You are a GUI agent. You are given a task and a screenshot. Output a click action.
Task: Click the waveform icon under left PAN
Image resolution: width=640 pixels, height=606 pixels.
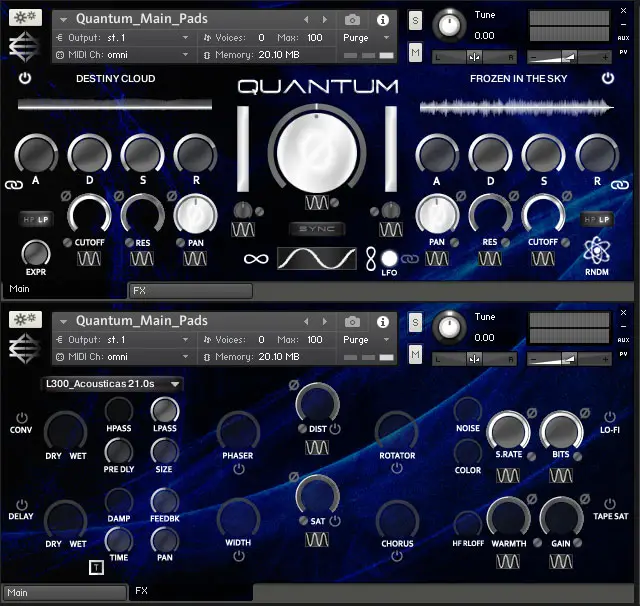pyautogui.click(x=195, y=259)
